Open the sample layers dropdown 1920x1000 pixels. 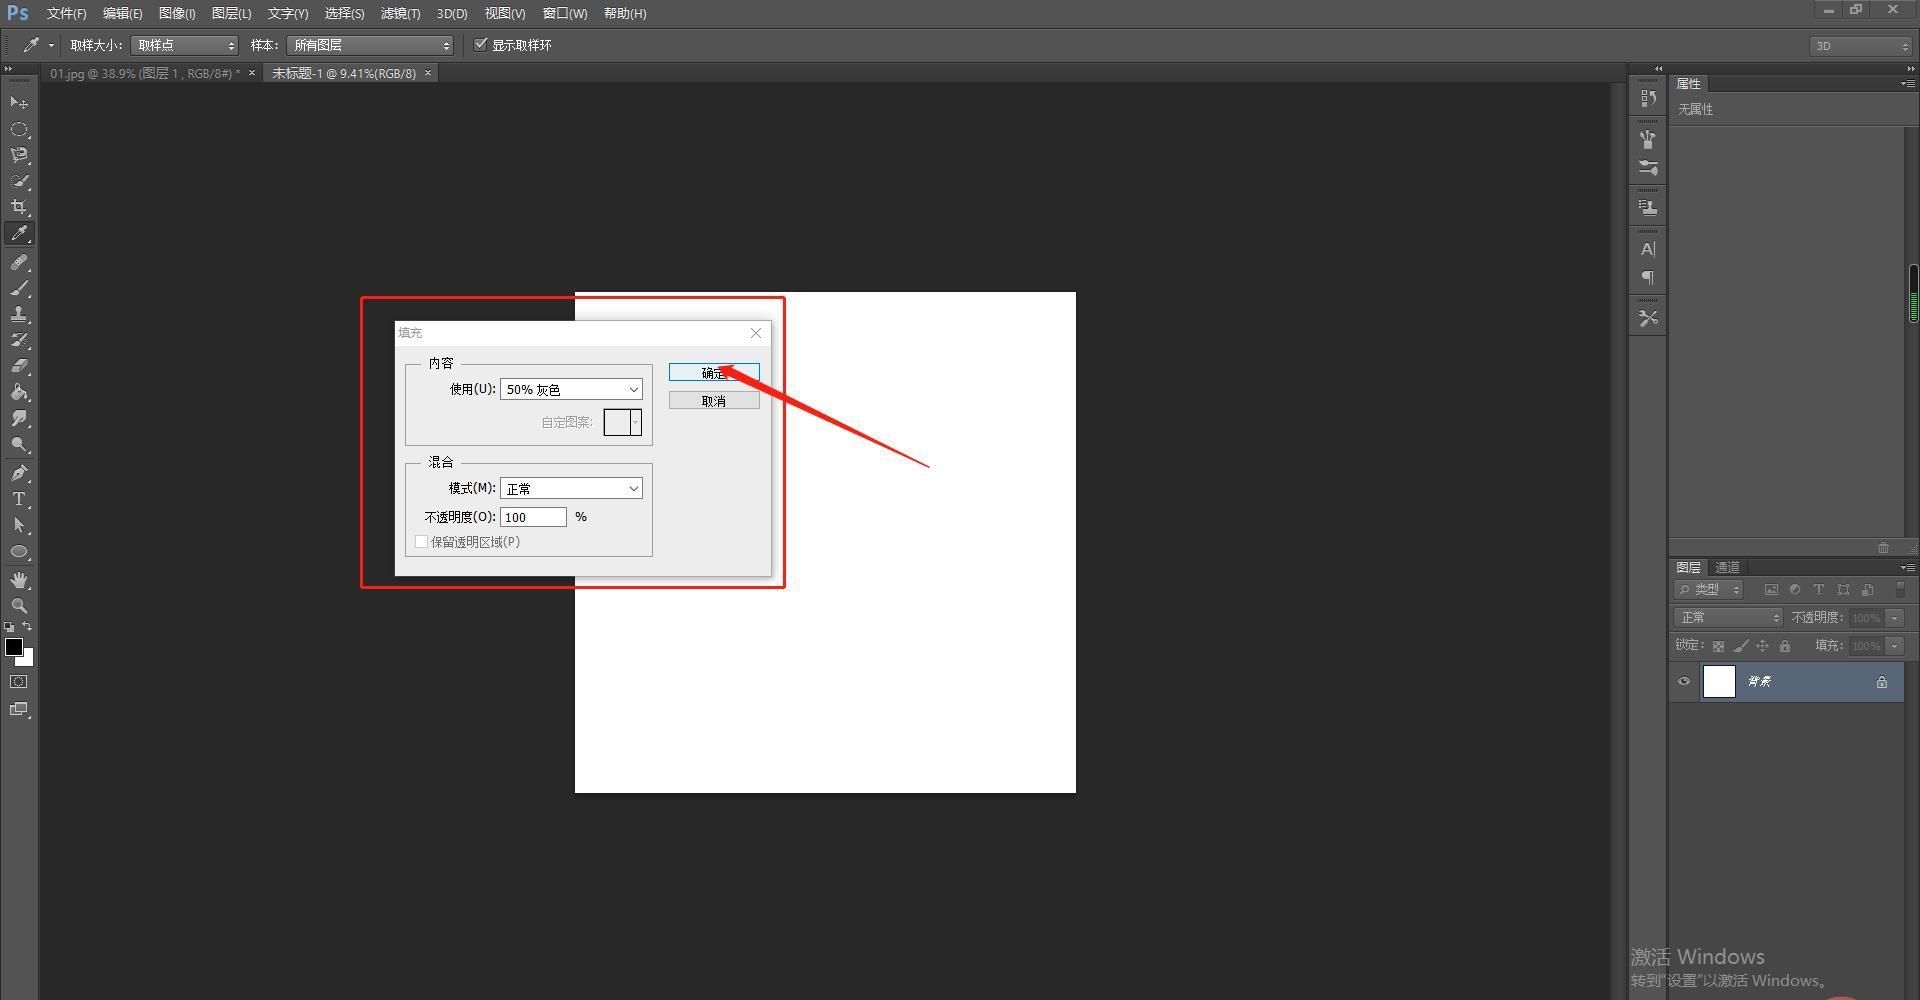(370, 45)
